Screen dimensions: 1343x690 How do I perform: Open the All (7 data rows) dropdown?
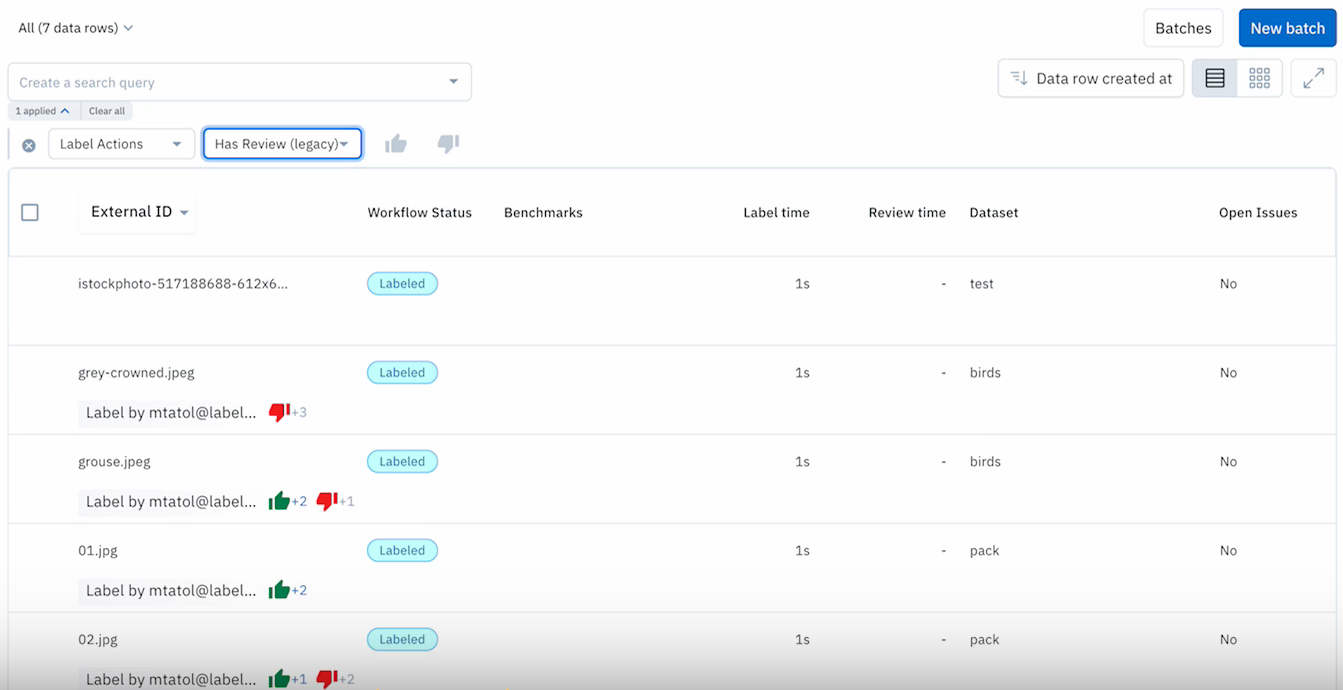click(76, 28)
